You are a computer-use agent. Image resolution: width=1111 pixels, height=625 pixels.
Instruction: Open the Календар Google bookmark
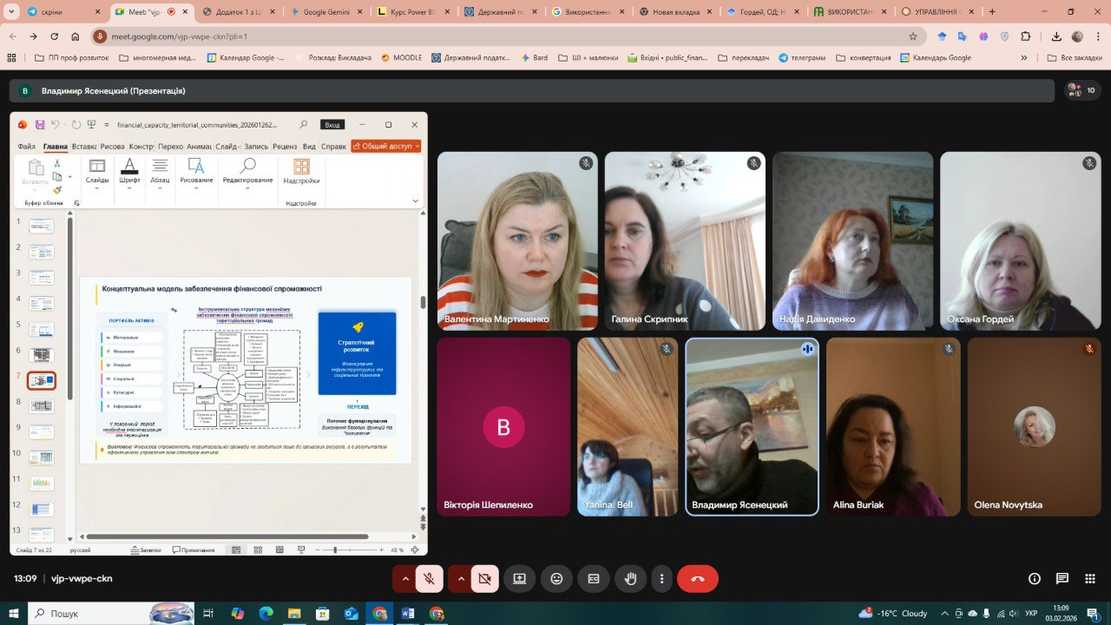click(x=246, y=58)
